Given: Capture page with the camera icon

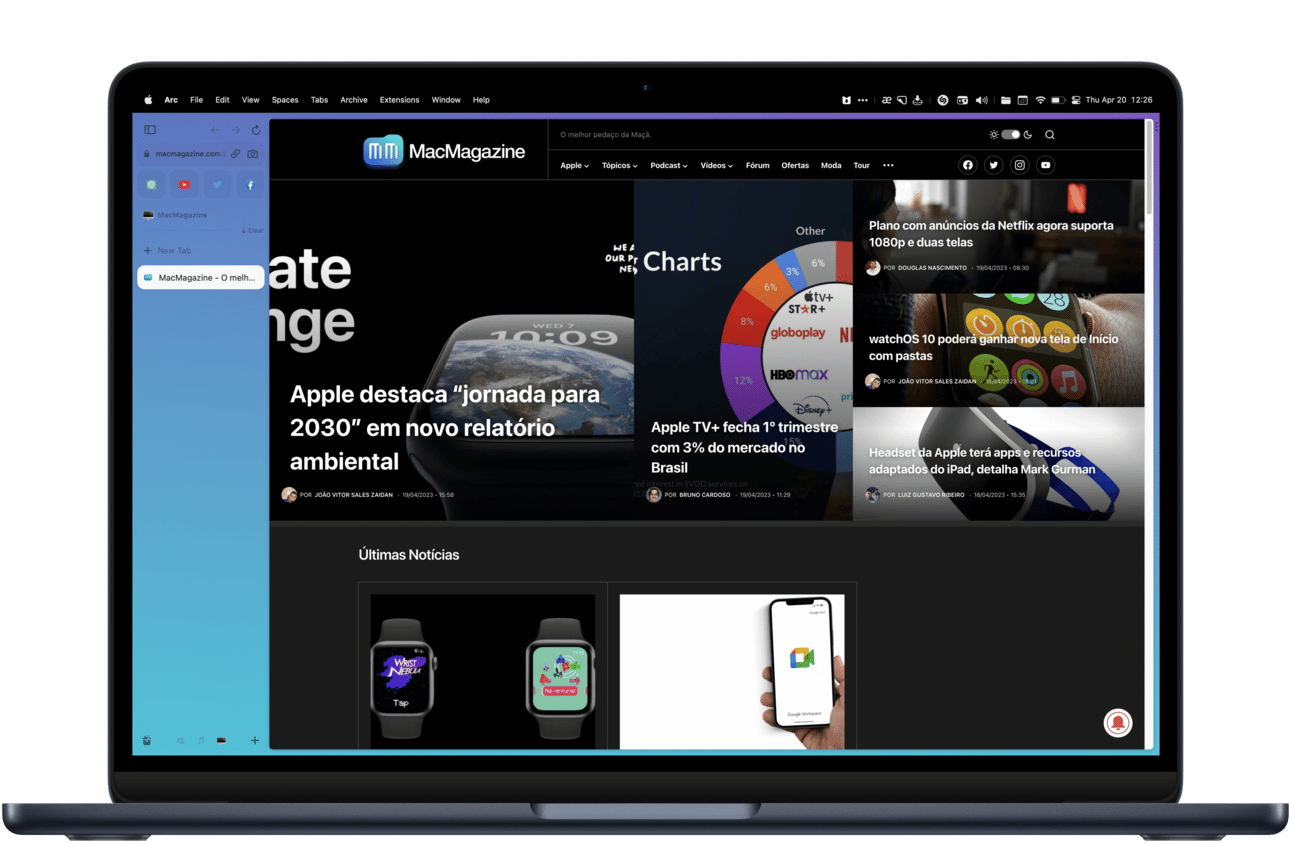Looking at the screenshot, I should [252, 154].
